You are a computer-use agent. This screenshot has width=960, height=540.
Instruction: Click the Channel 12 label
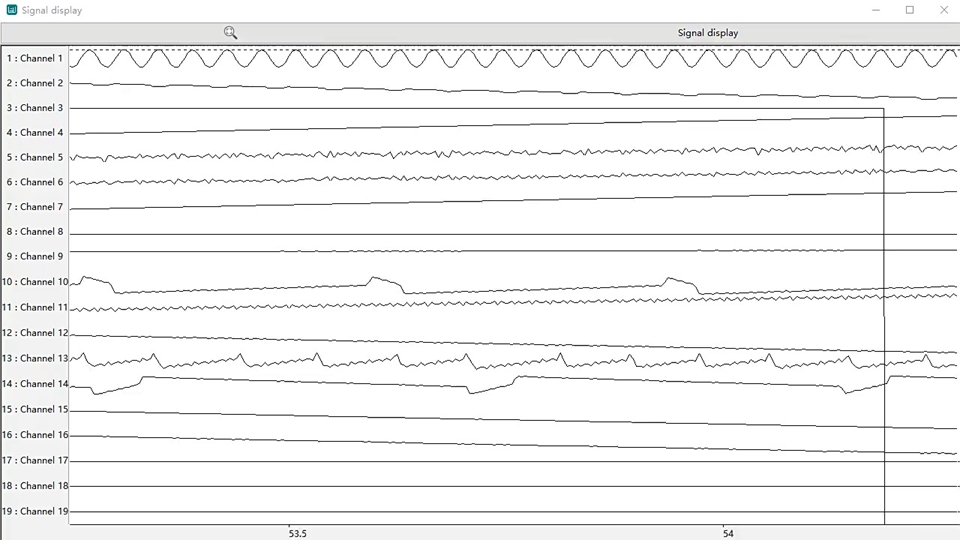(x=35, y=333)
